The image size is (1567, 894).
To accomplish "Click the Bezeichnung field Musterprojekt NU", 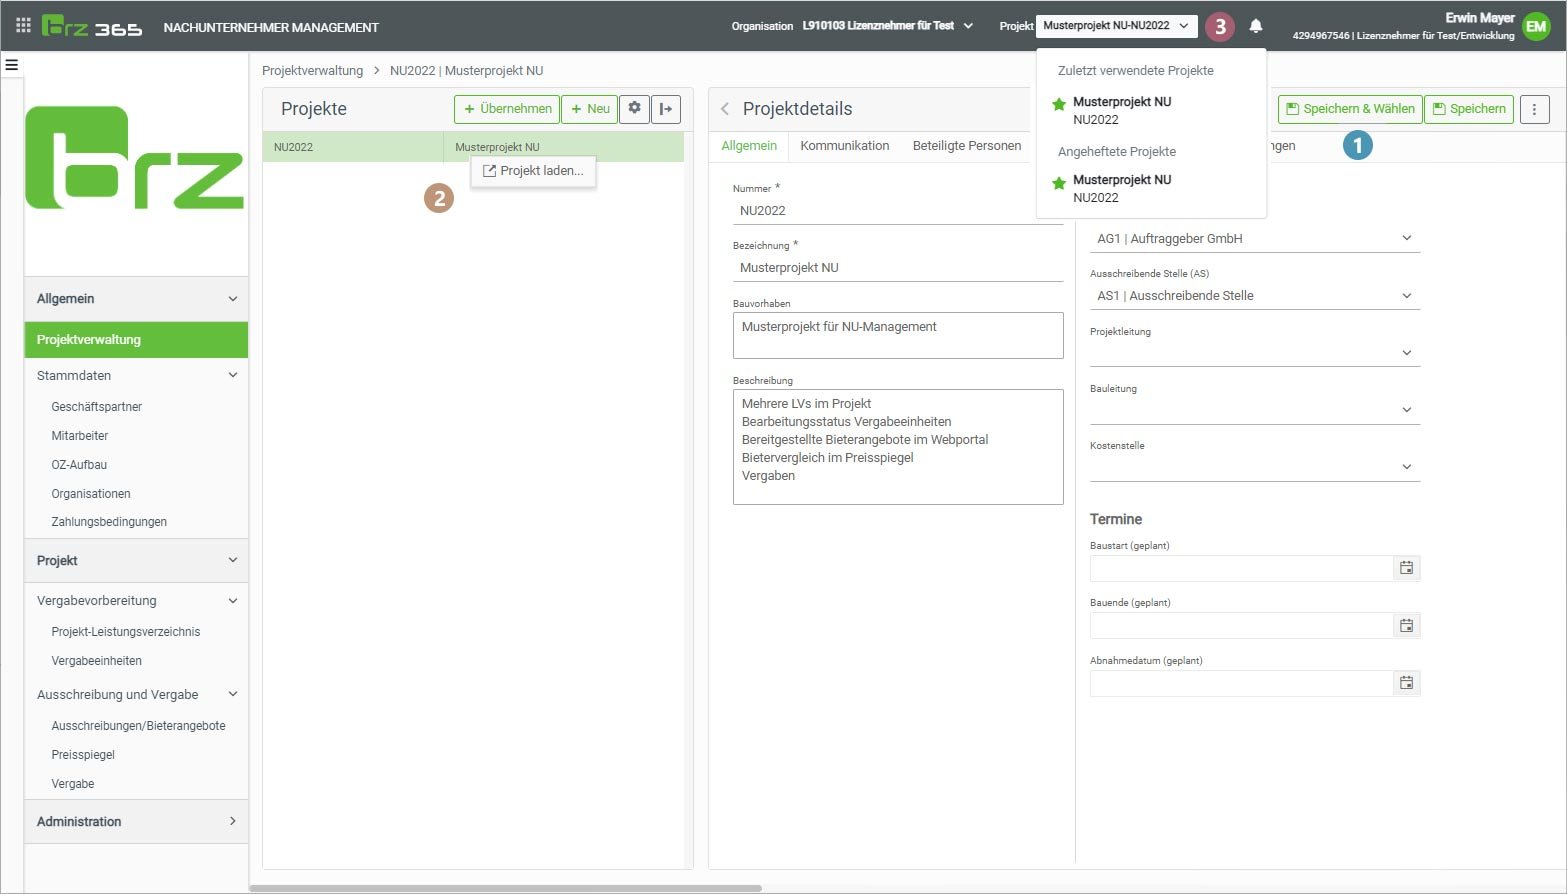I will 898,268.
